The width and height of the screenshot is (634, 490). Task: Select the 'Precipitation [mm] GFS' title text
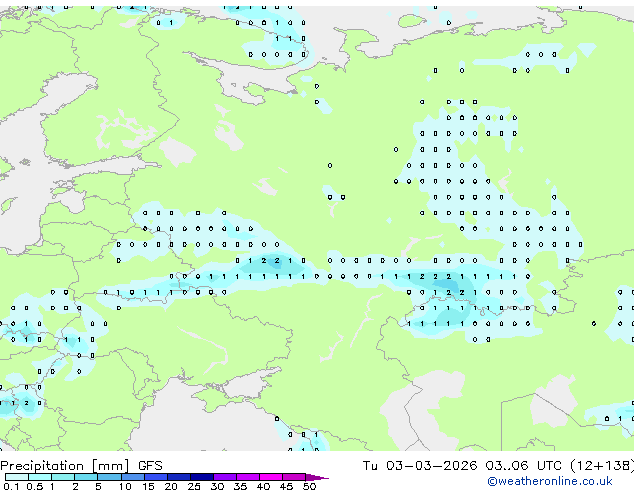click(81, 466)
